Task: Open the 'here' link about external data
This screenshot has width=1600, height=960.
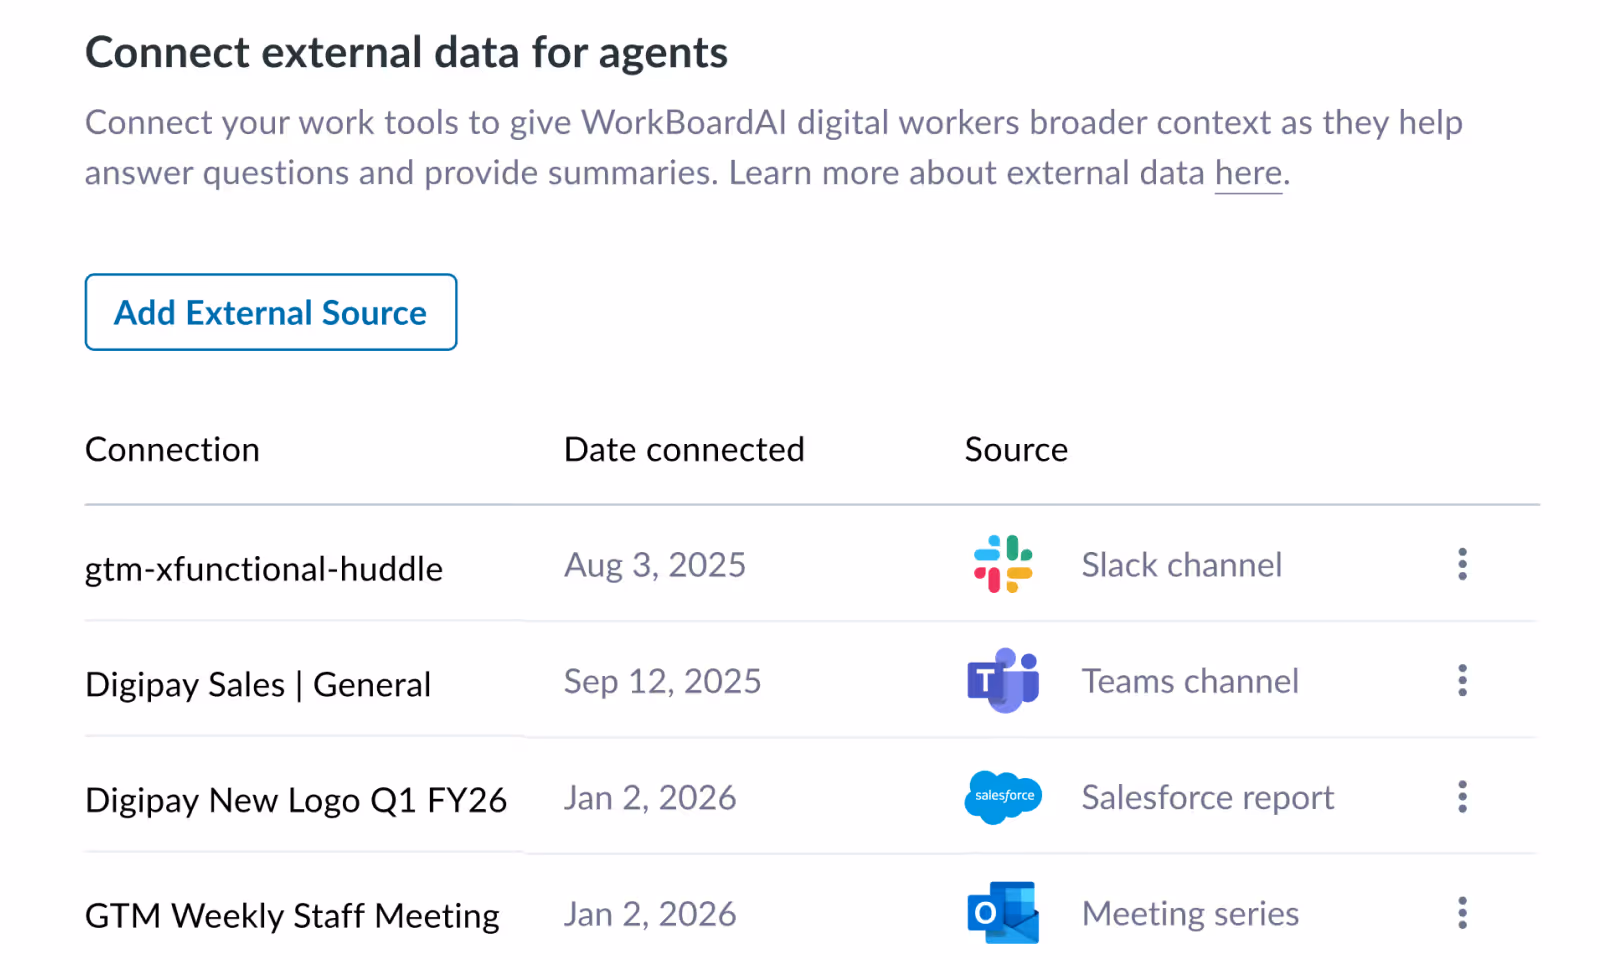Action: coord(1246,172)
